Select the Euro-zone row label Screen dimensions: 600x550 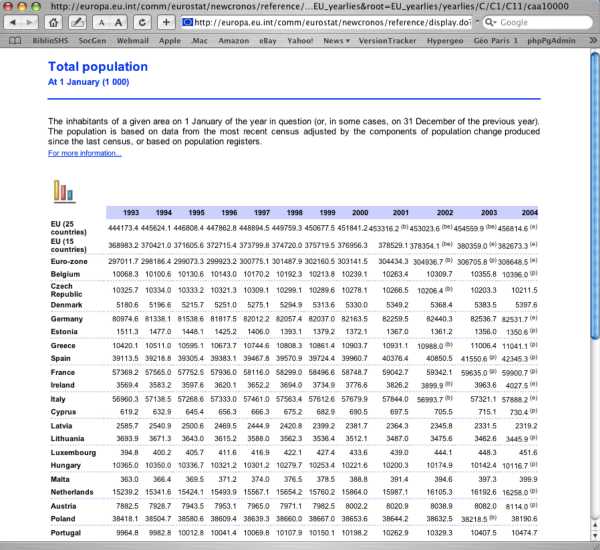[x=69, y=261]
